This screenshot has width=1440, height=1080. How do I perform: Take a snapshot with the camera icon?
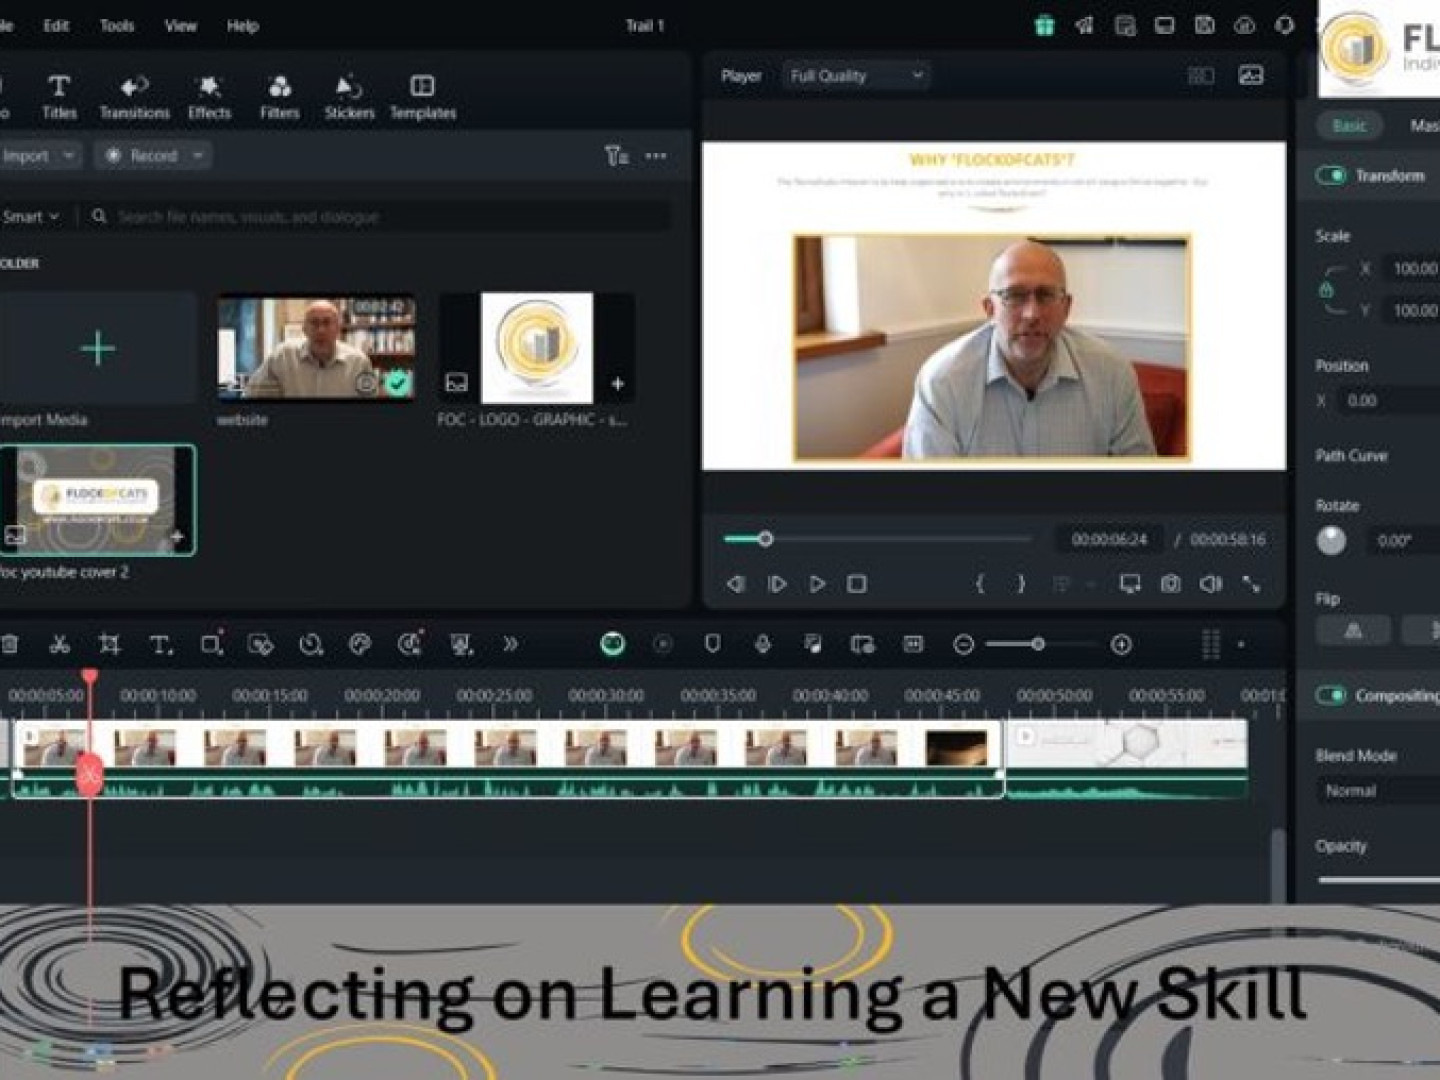pyautogui.click(x=1171, y=584)
